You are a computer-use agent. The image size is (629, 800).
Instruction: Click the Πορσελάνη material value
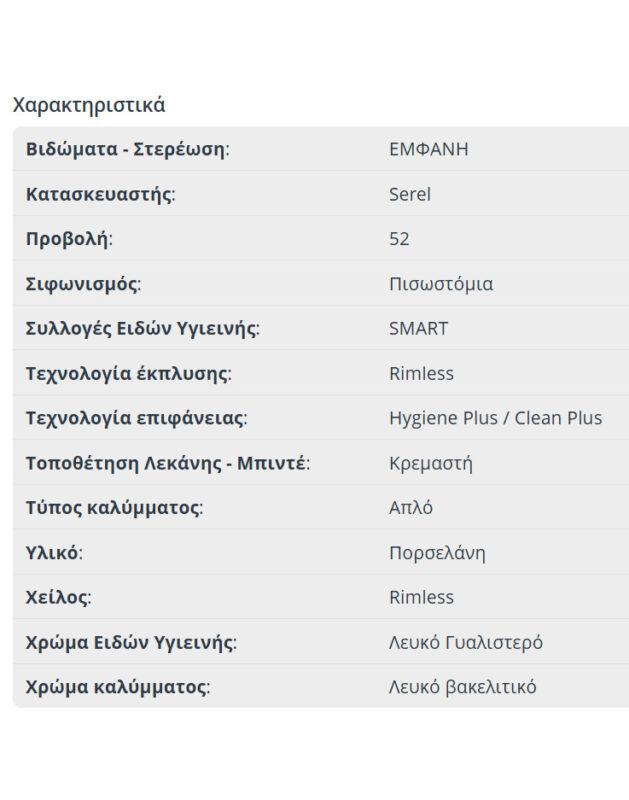click(x=437, y=553)
